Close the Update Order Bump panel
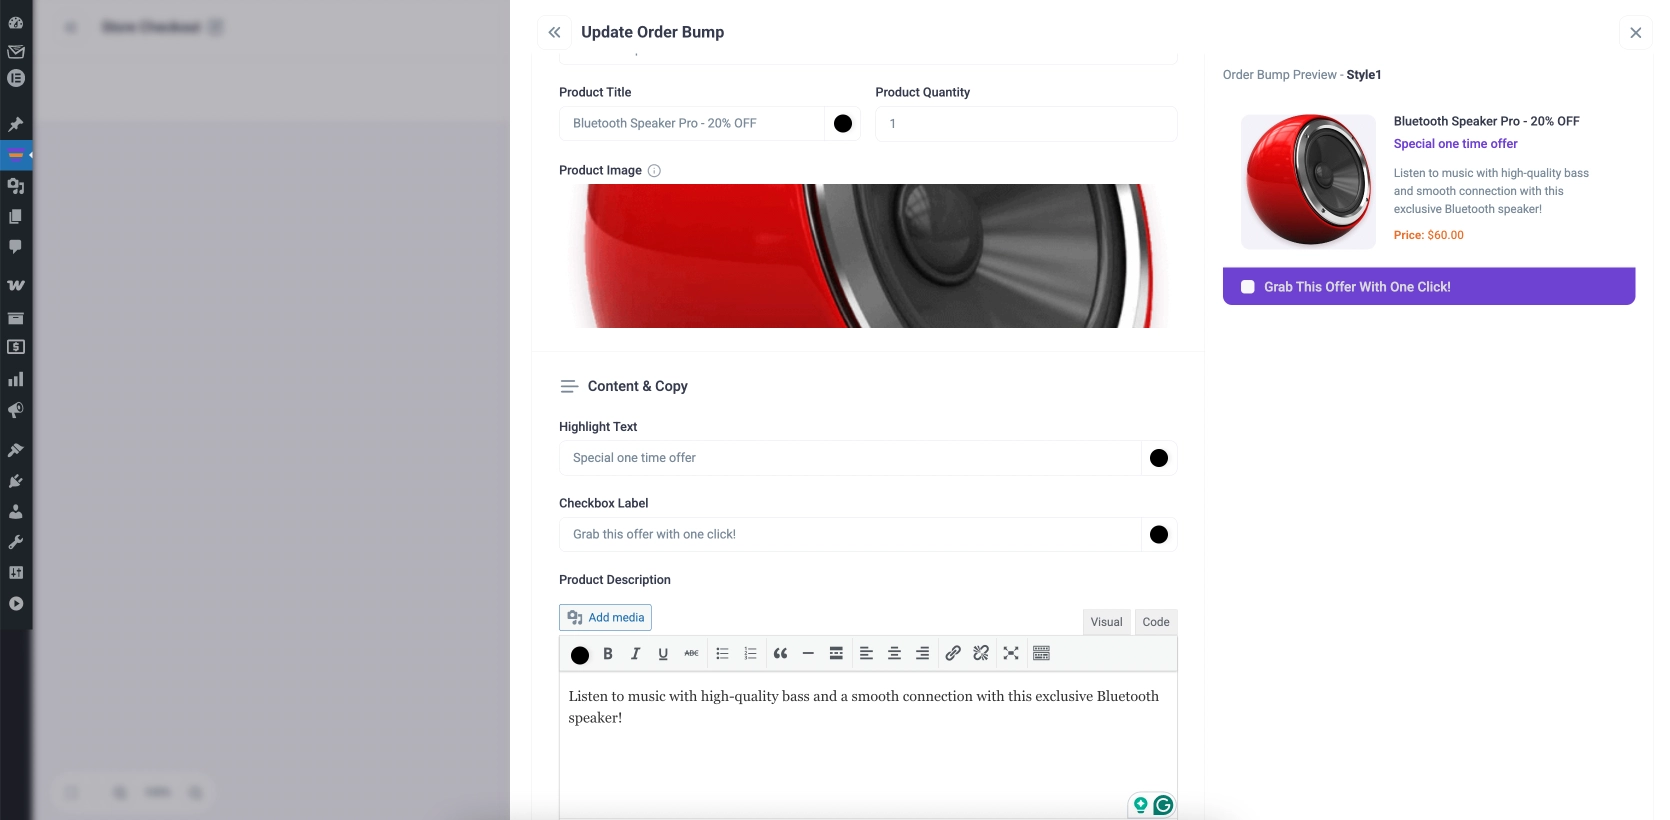 [x=1636, y=32]
